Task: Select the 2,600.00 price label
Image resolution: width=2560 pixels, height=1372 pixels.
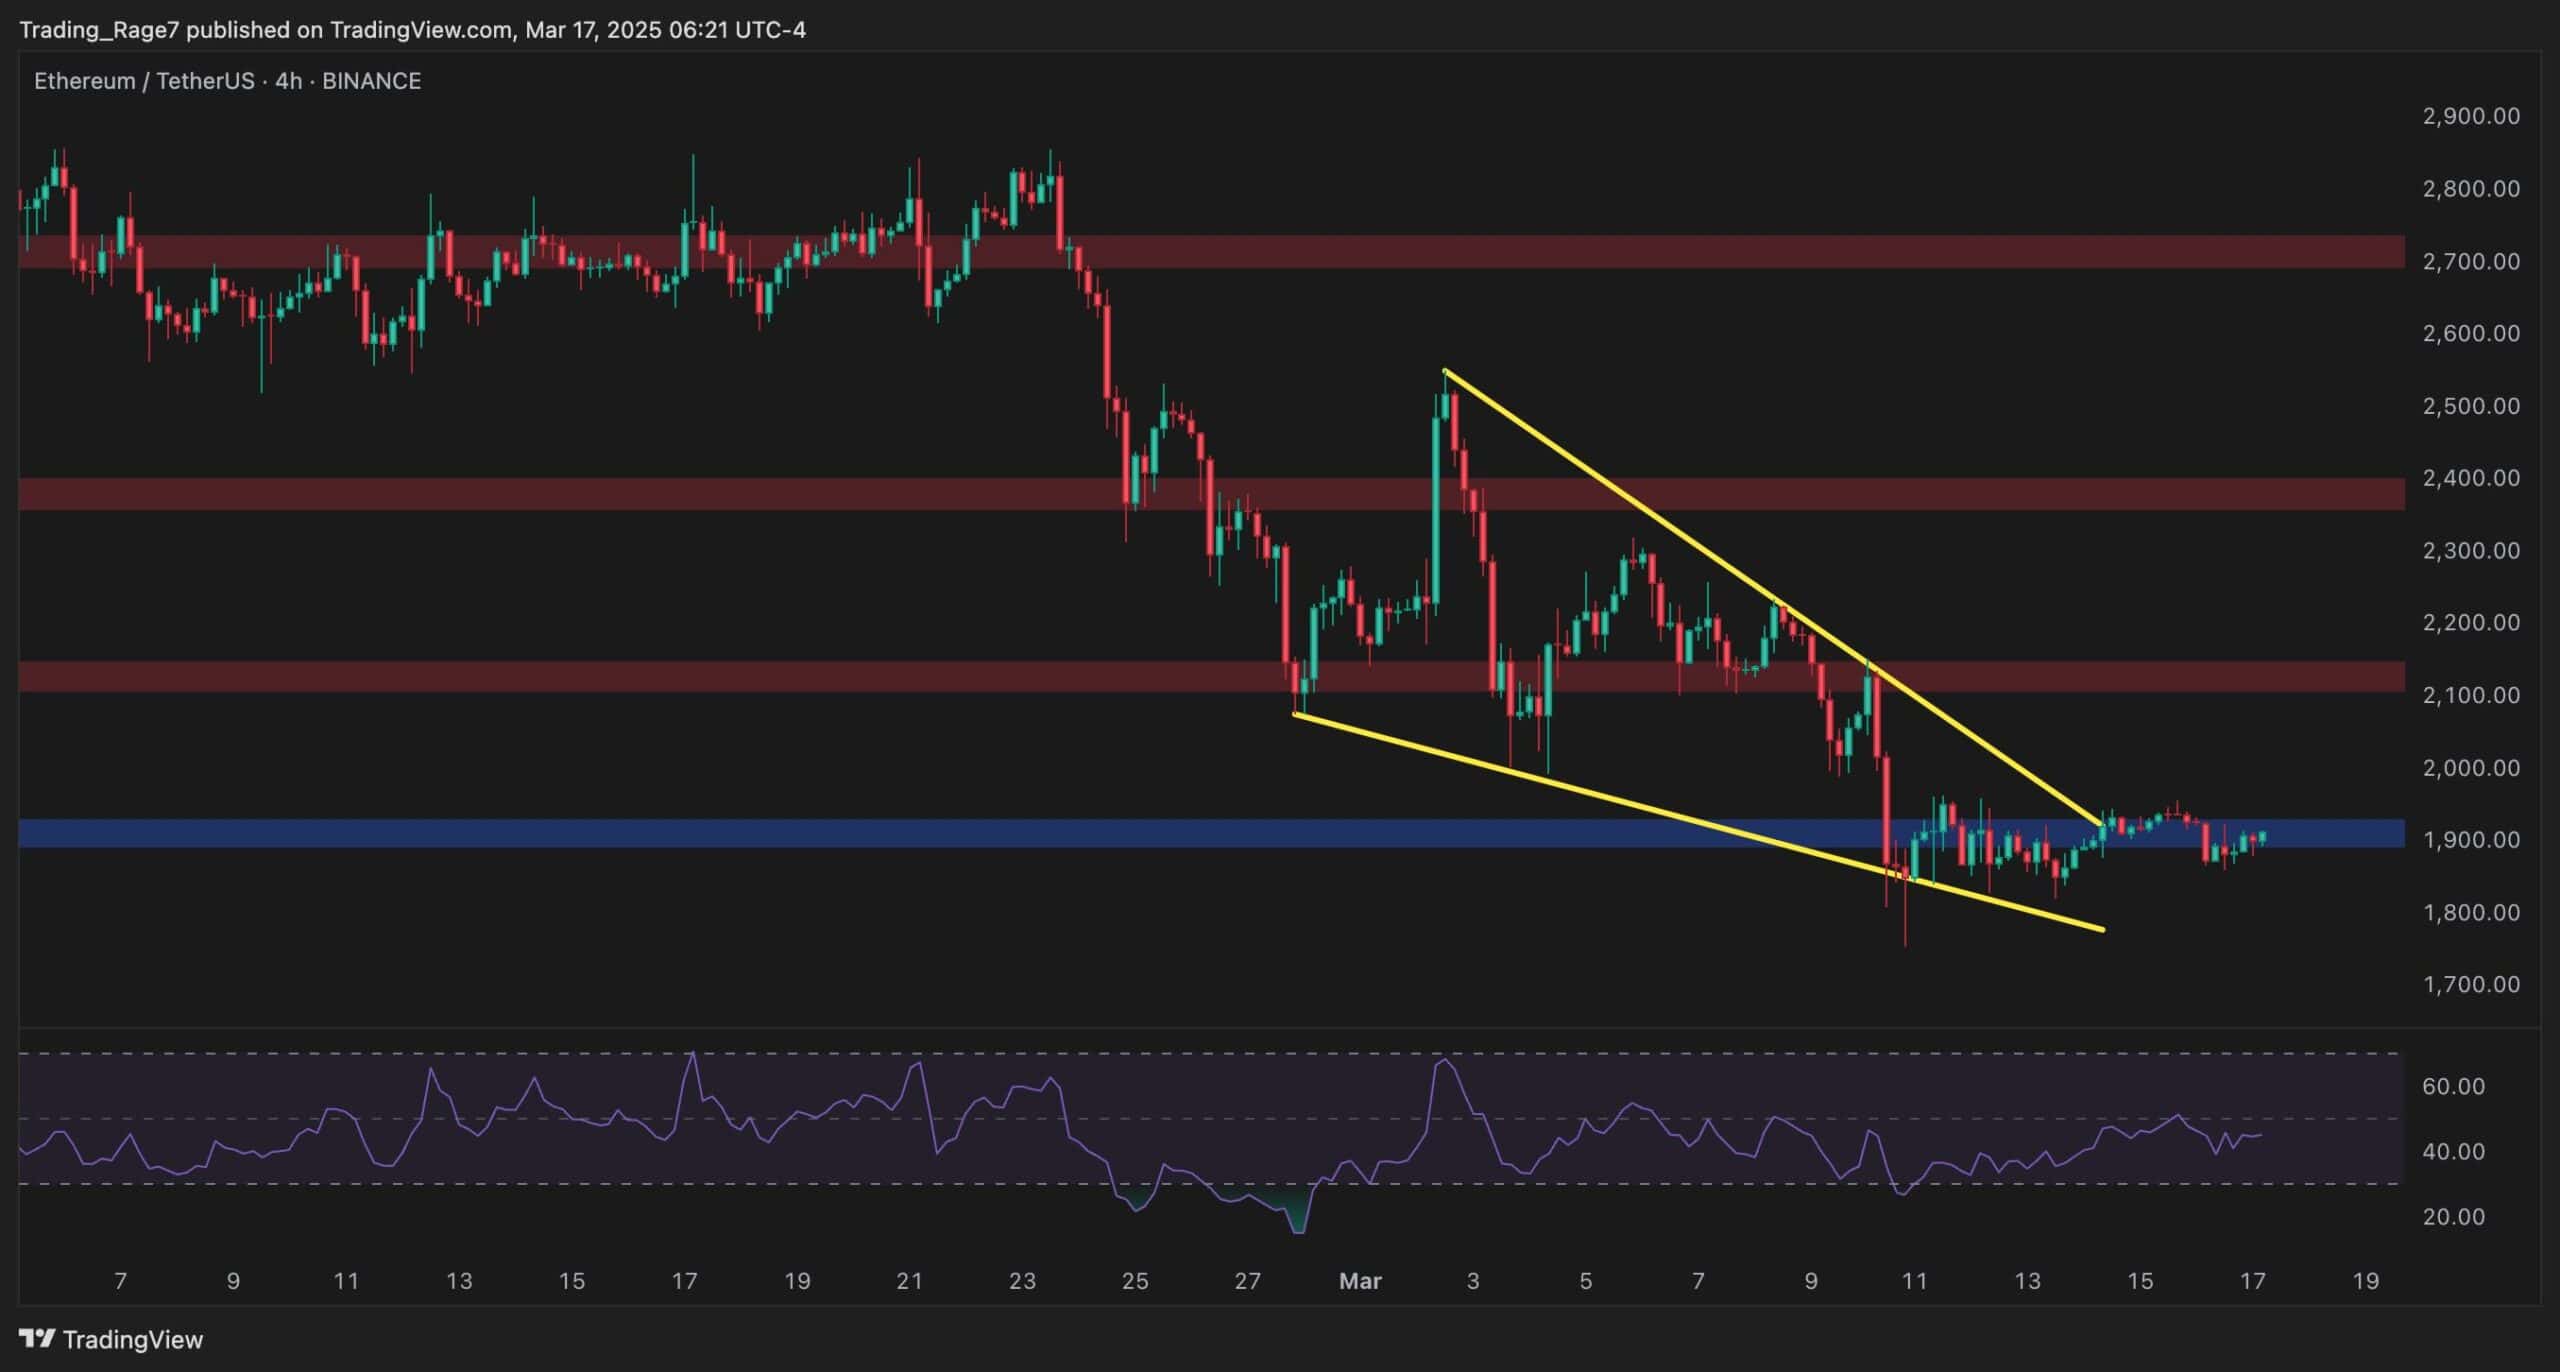Action: (2470, 333)
